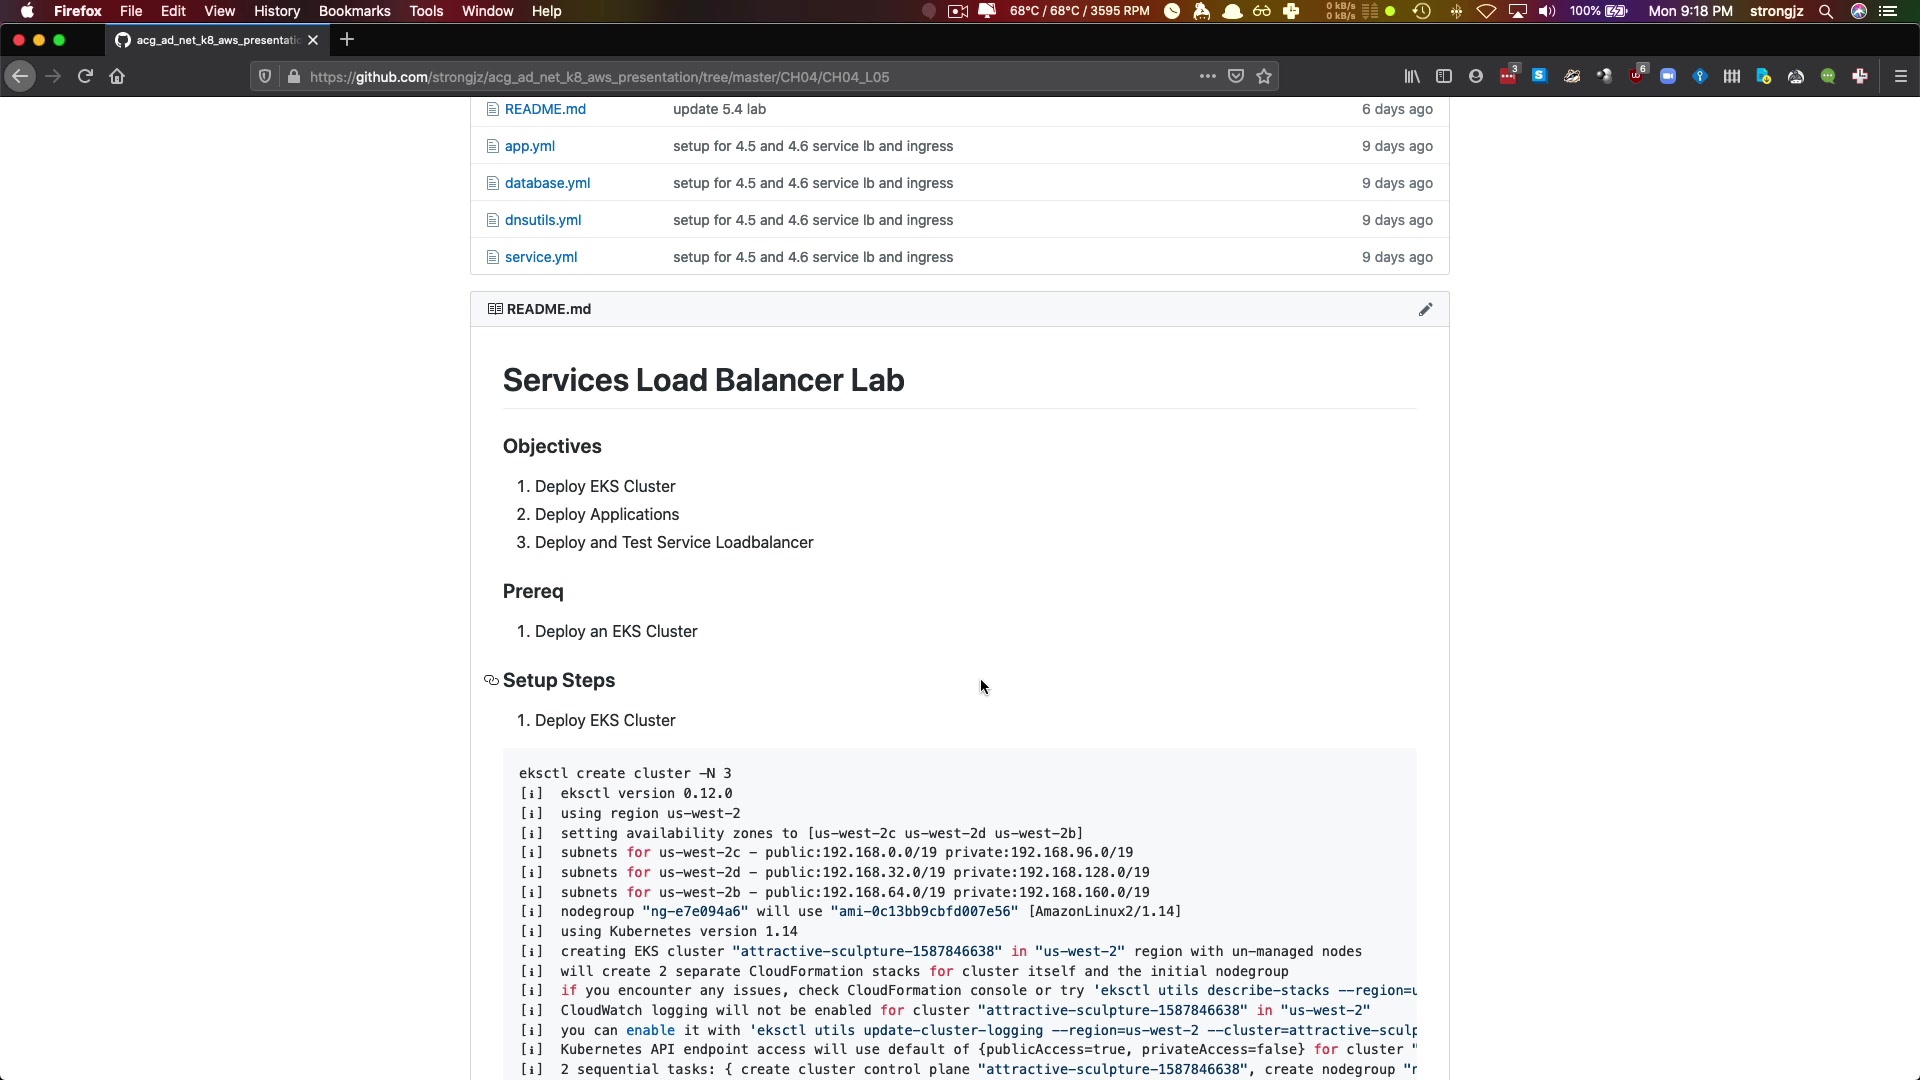The image size is (1920, 1080).
Task: Open the Firefox account icon
Action: click(x=1476, y=77)
